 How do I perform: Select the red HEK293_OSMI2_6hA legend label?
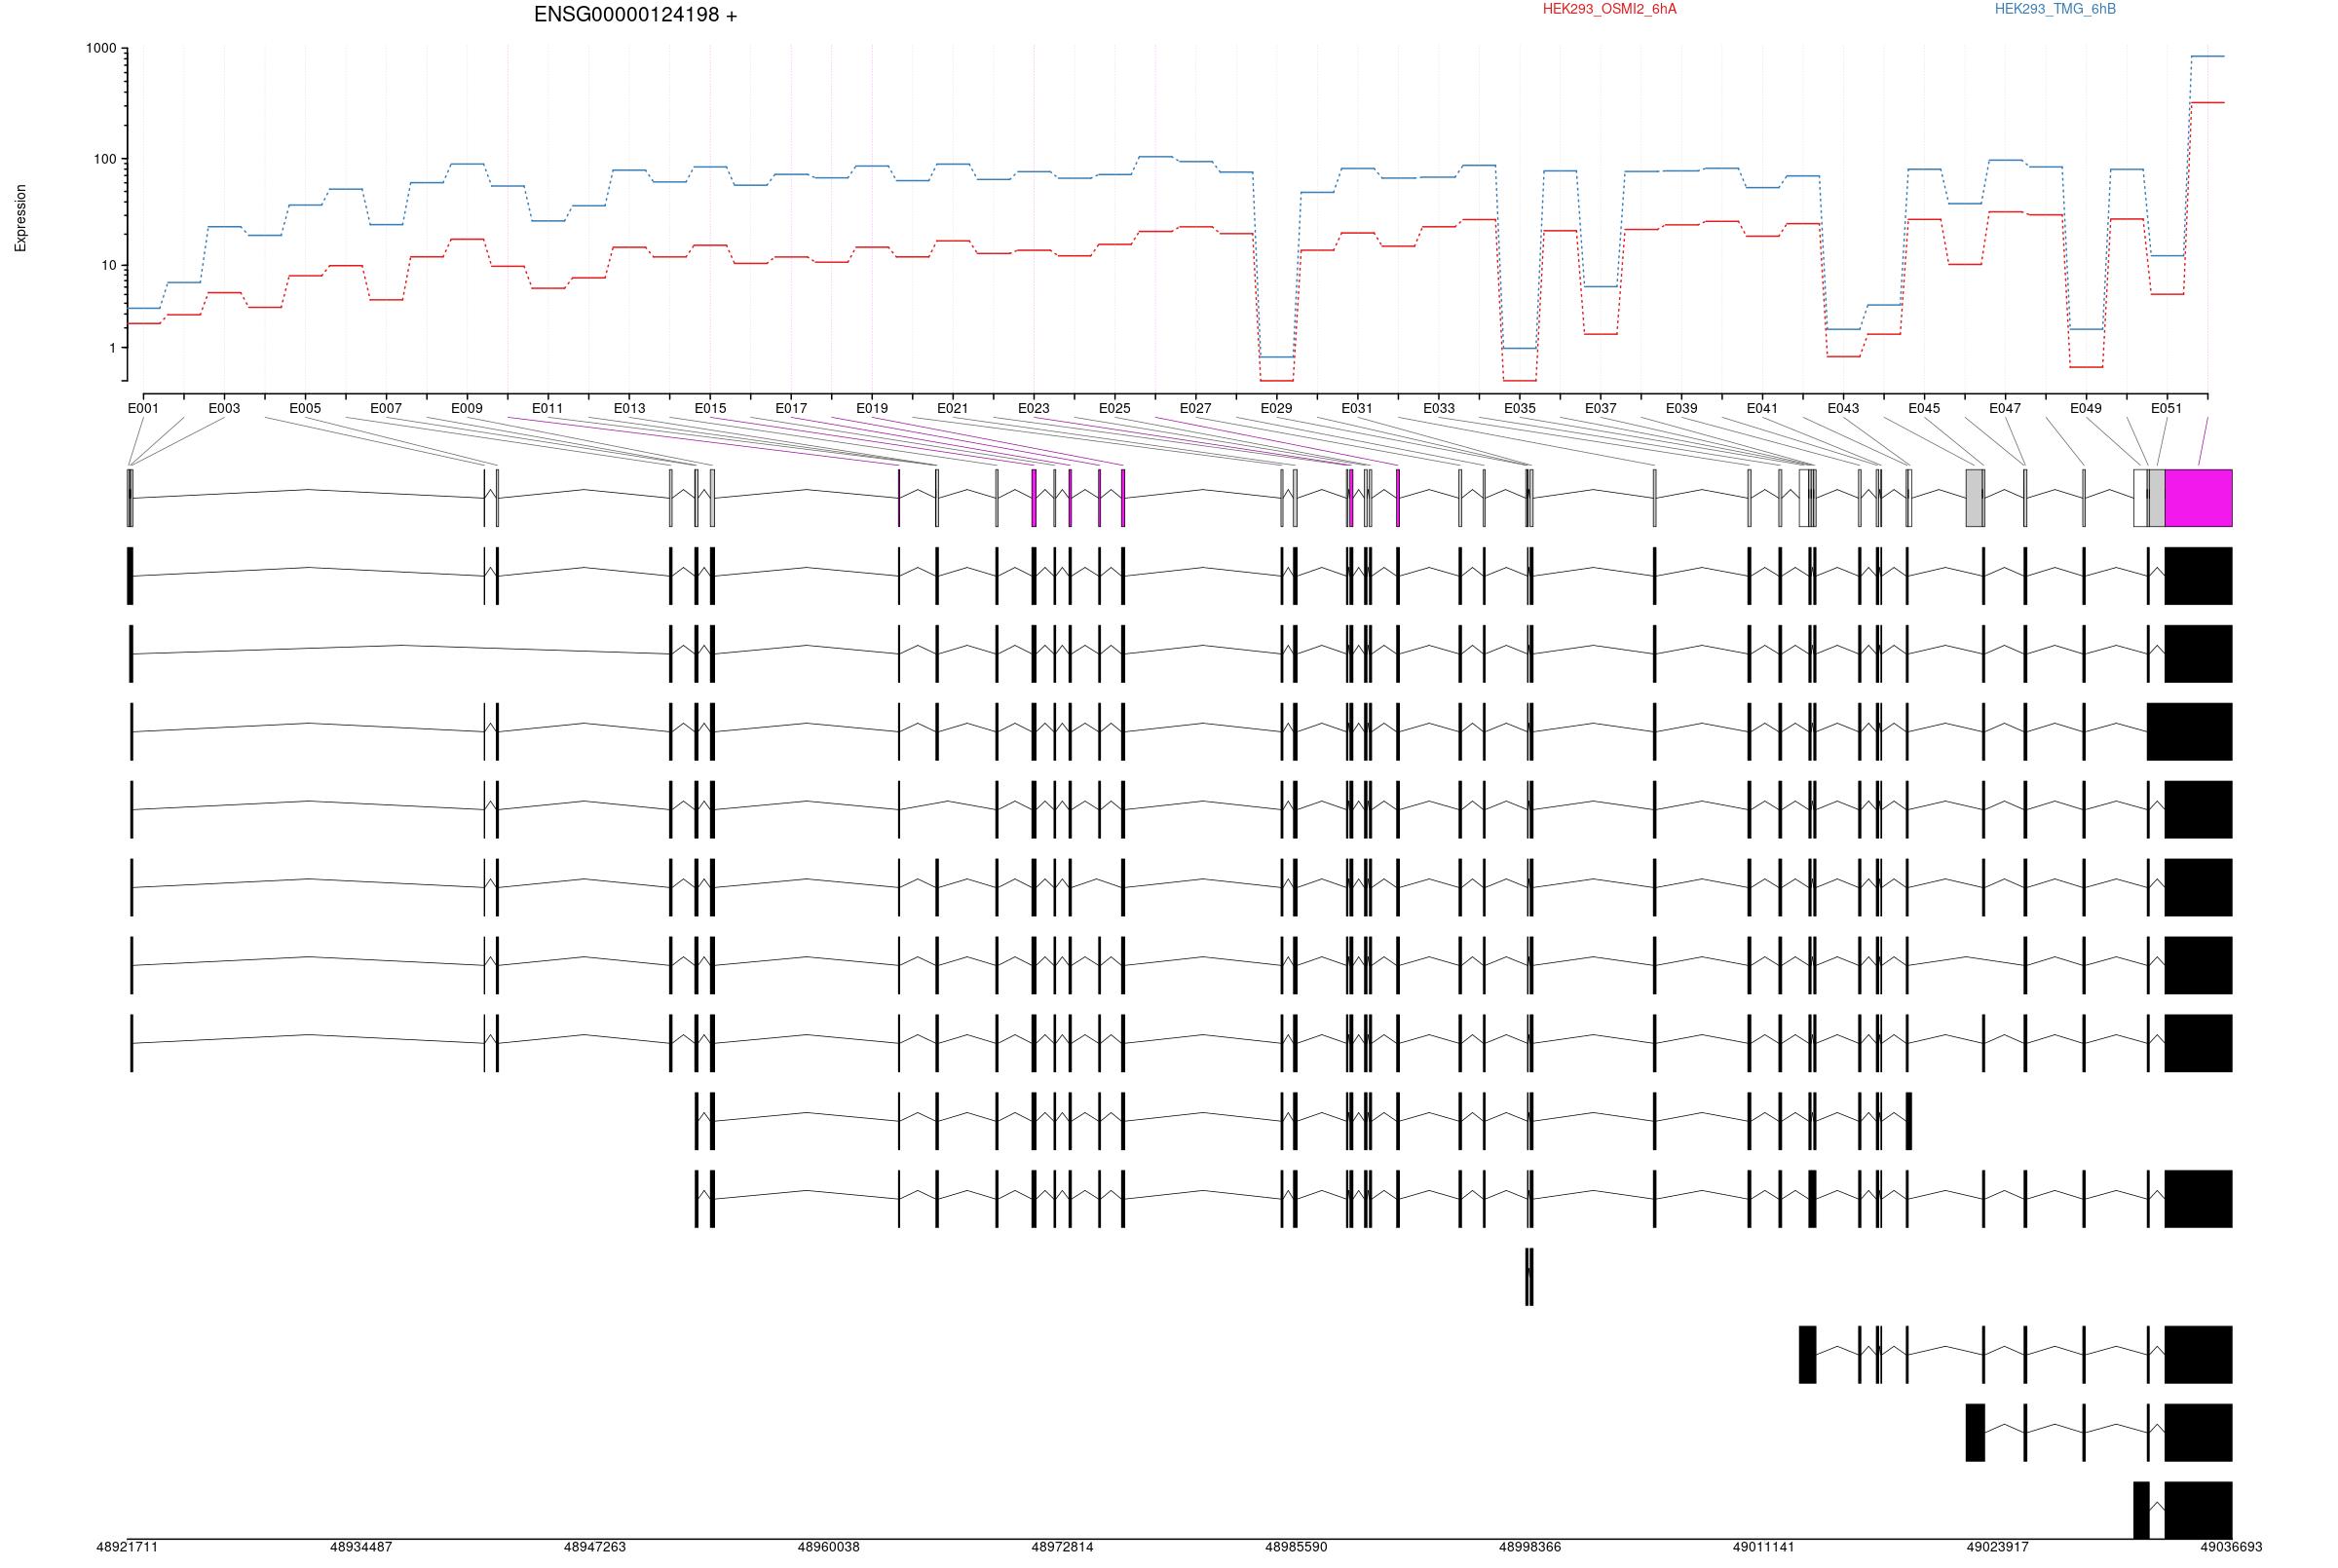coord(1609,9)
